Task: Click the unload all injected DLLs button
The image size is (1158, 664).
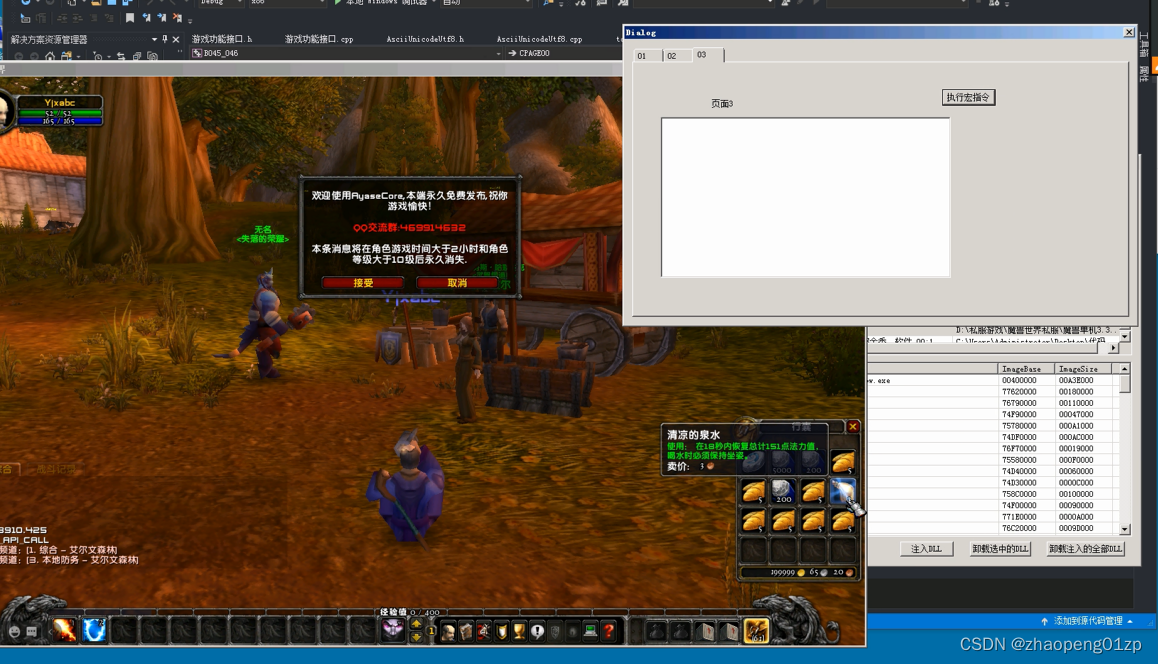Action: click(1086, 549)
